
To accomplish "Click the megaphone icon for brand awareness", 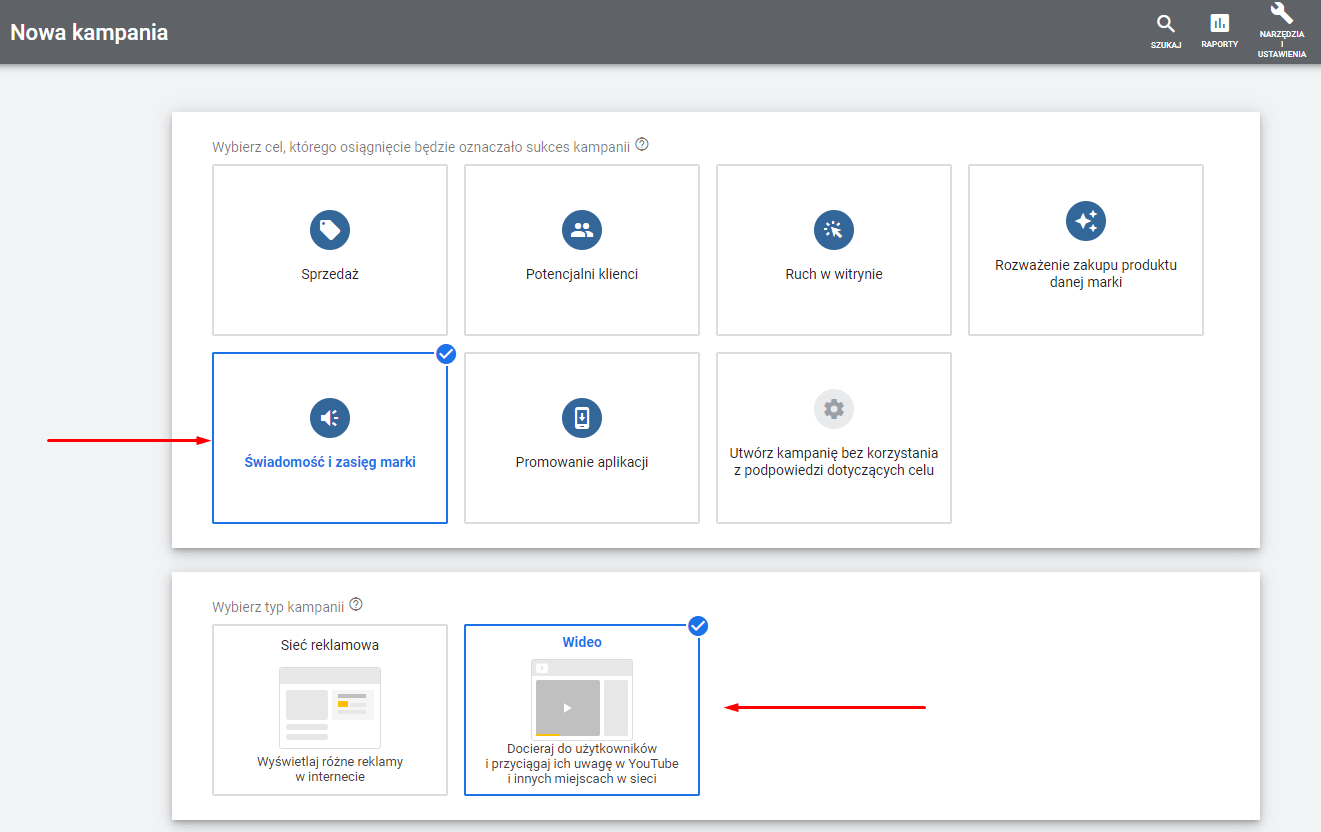I will click(330, 417).
